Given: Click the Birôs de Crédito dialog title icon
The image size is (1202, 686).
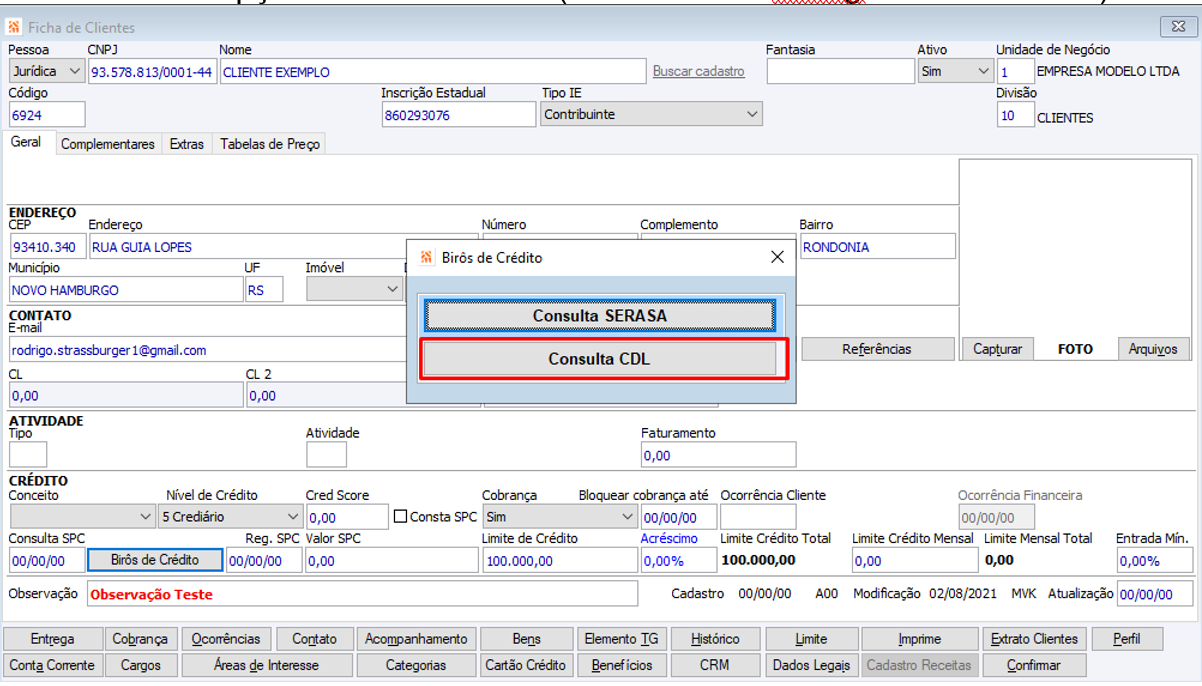Looking at the screenshot, I should [x=427, y=257].
